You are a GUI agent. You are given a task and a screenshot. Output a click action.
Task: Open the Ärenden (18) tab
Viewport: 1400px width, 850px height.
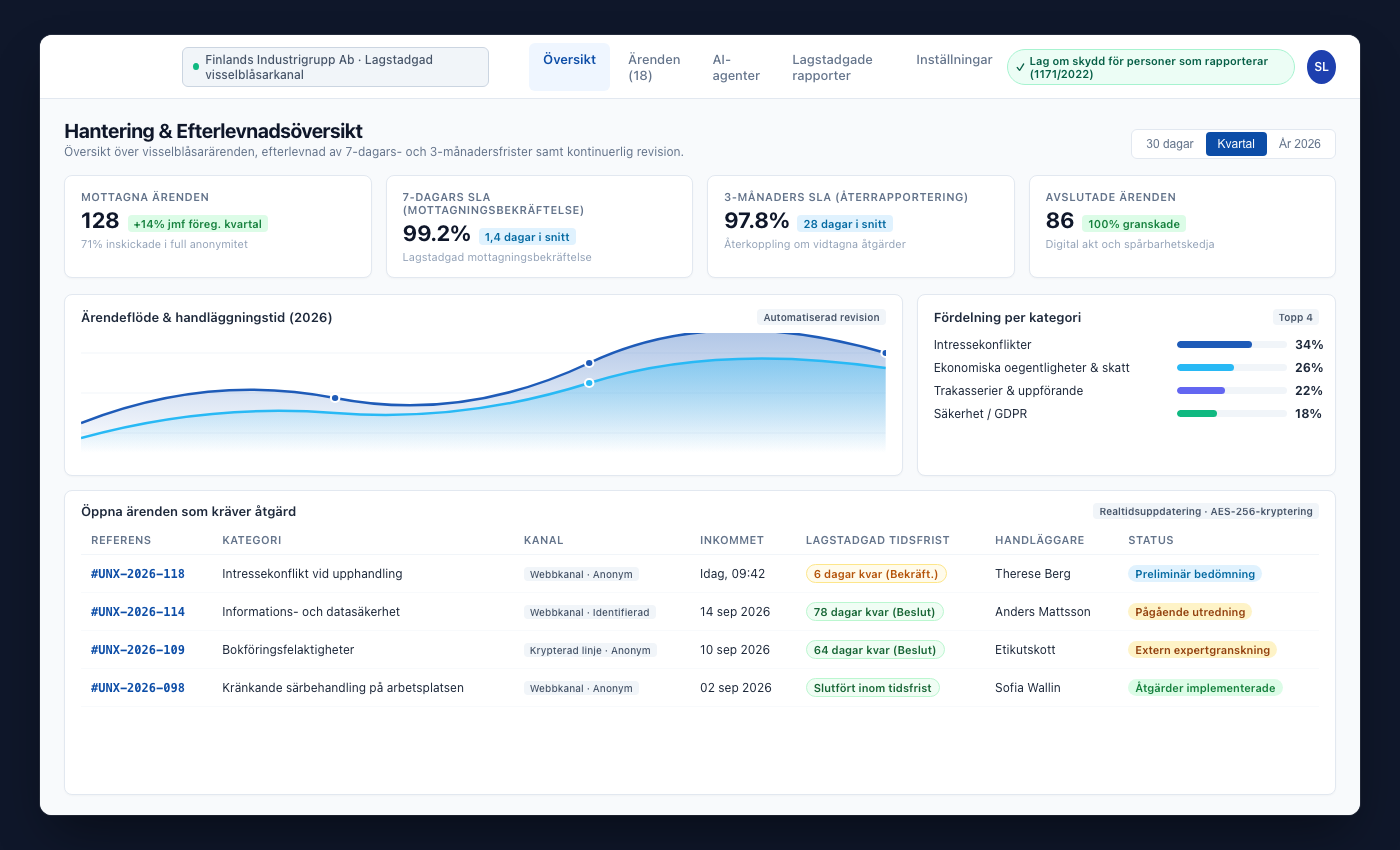click(654, 67)
